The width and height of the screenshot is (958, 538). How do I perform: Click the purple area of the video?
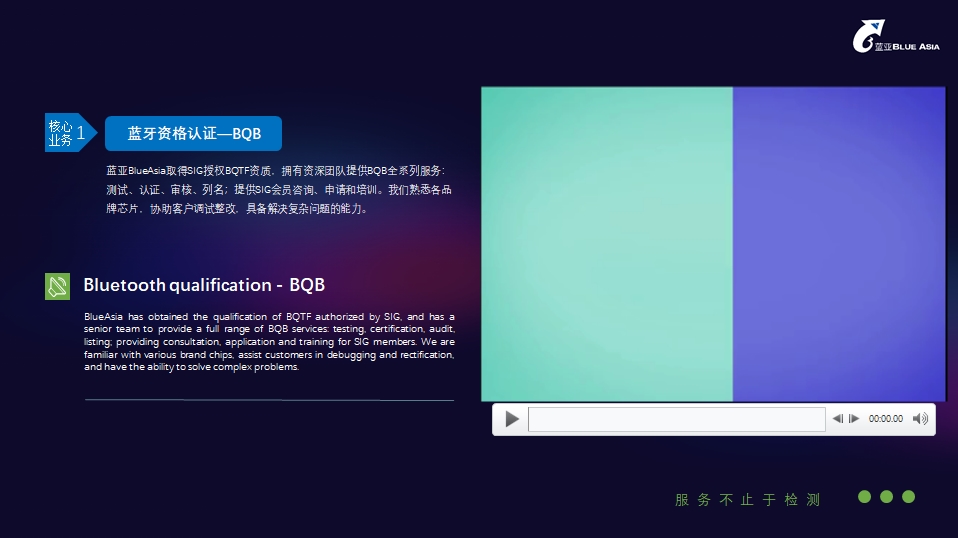[838, 243]
